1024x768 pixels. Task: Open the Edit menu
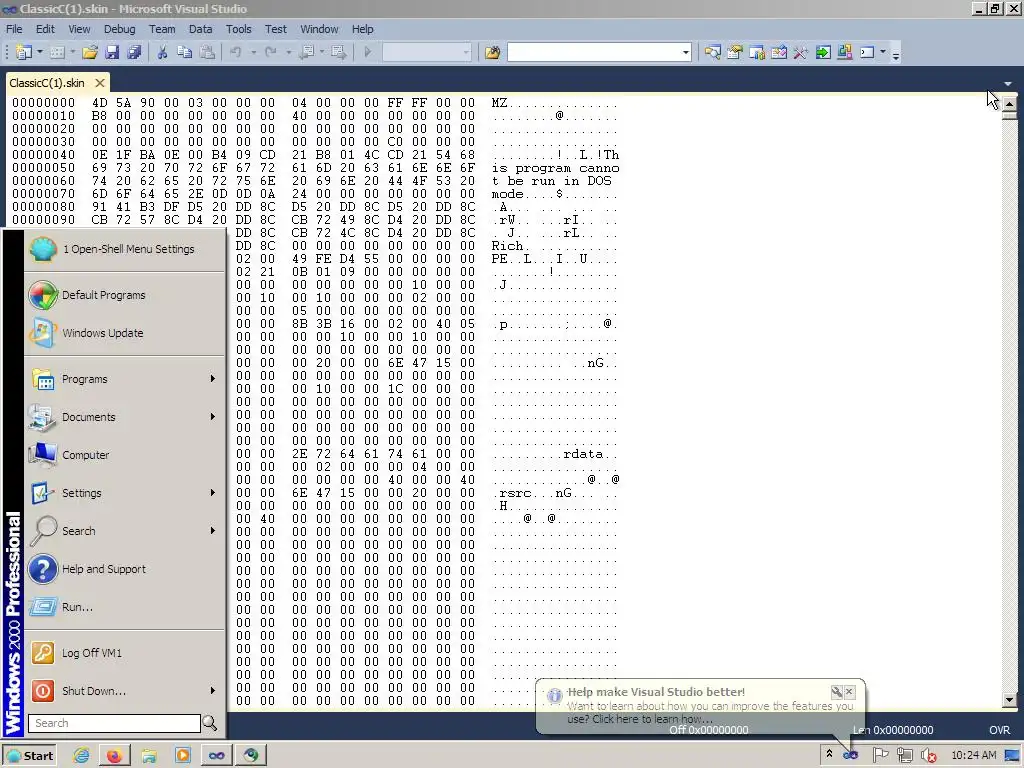45,29
